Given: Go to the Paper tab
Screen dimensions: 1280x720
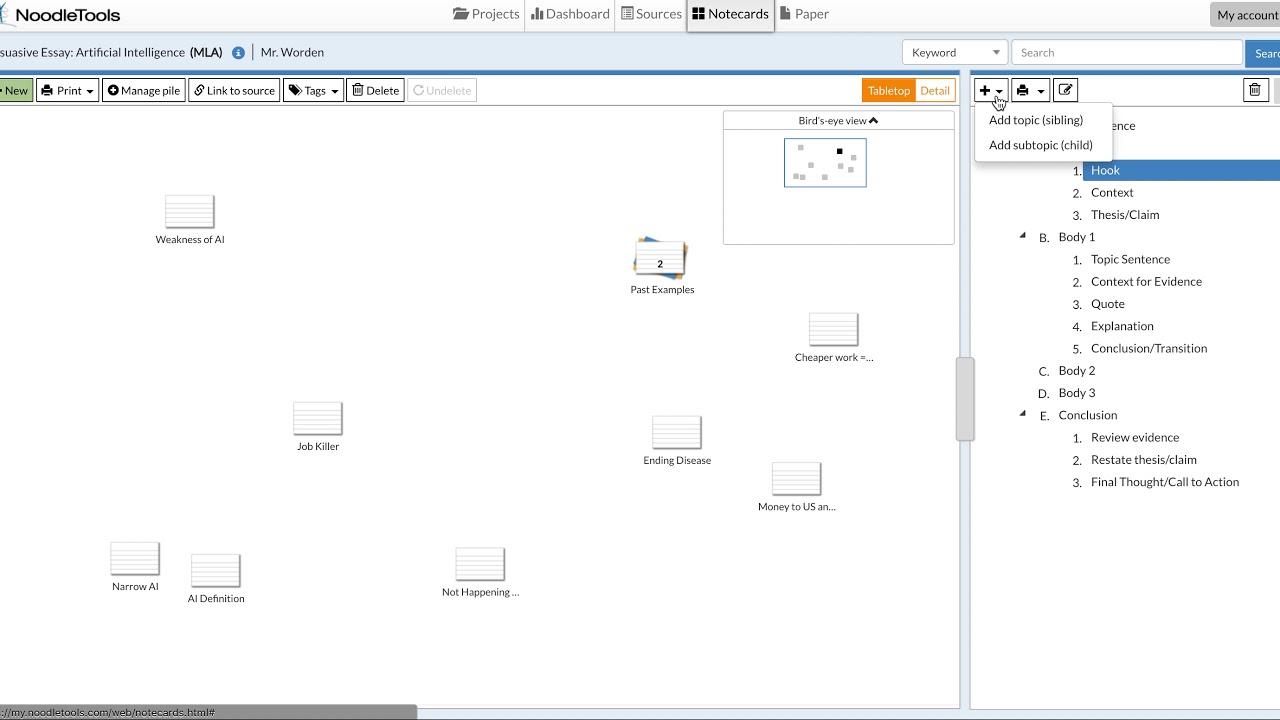Looking at the screenshot, I should point(804,14).
